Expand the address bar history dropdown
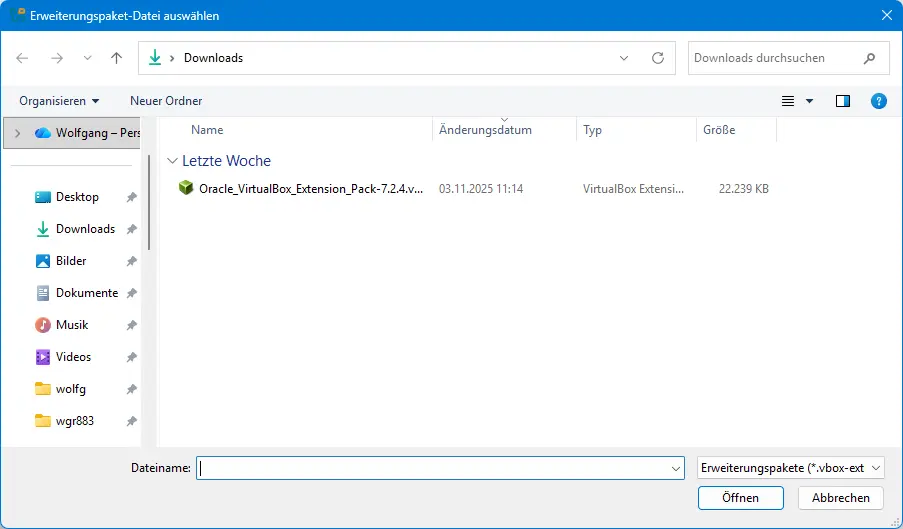Screen dimensions: 903x529 point(624,58)
